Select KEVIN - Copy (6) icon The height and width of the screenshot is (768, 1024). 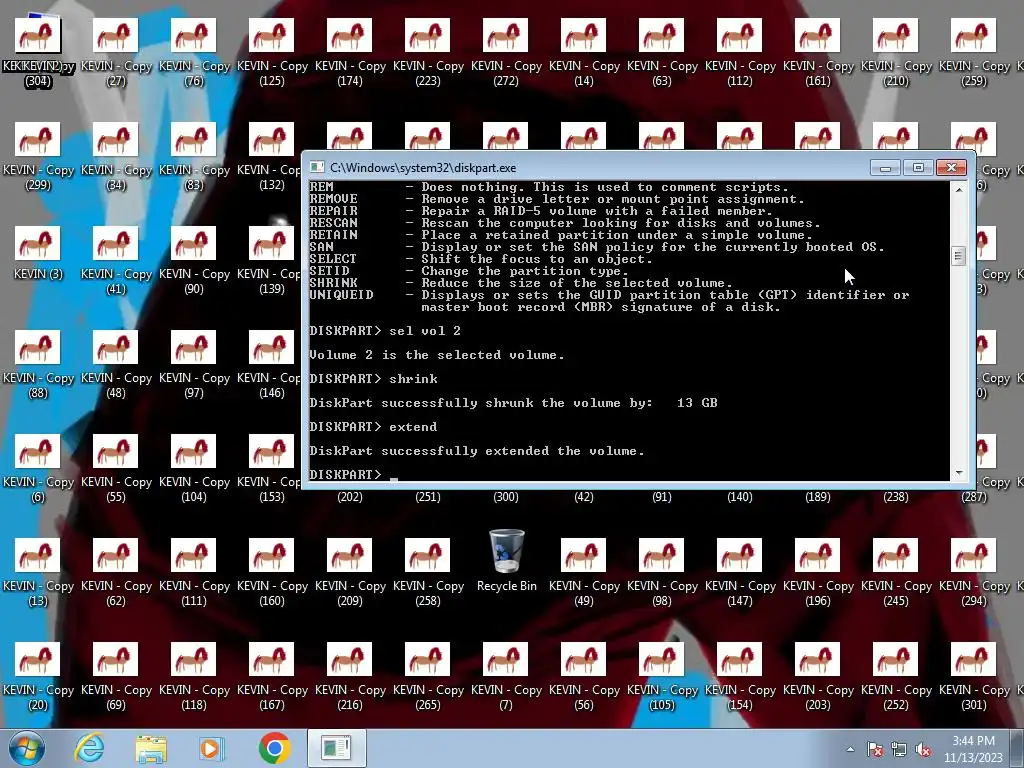(x=38, y=468)
